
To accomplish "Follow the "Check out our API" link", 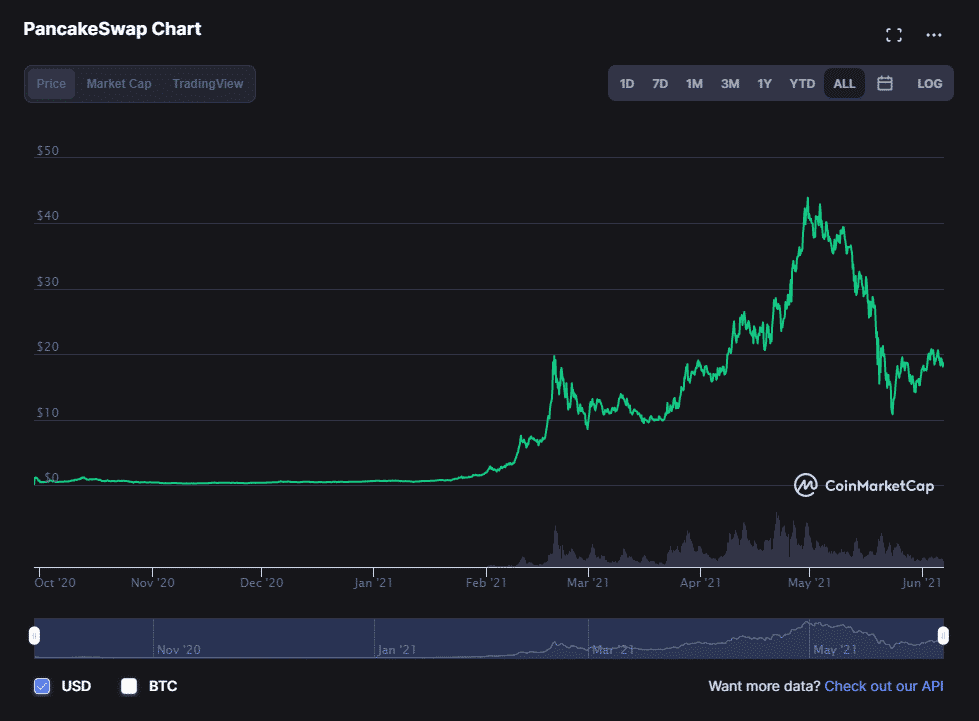I will point(883,686).
